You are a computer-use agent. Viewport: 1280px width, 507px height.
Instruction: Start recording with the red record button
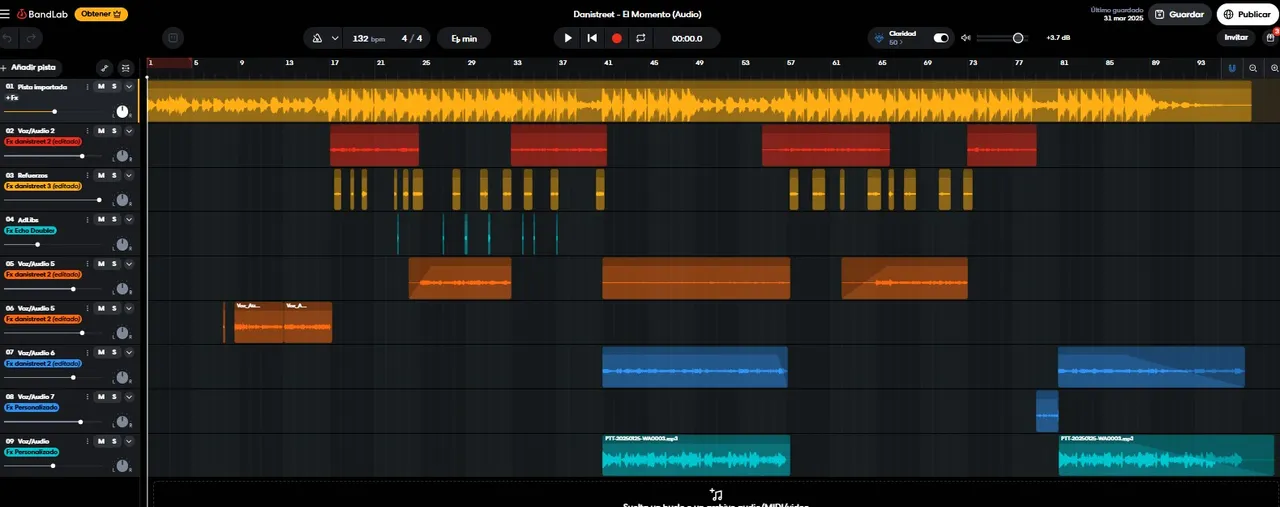click(616, 38)
